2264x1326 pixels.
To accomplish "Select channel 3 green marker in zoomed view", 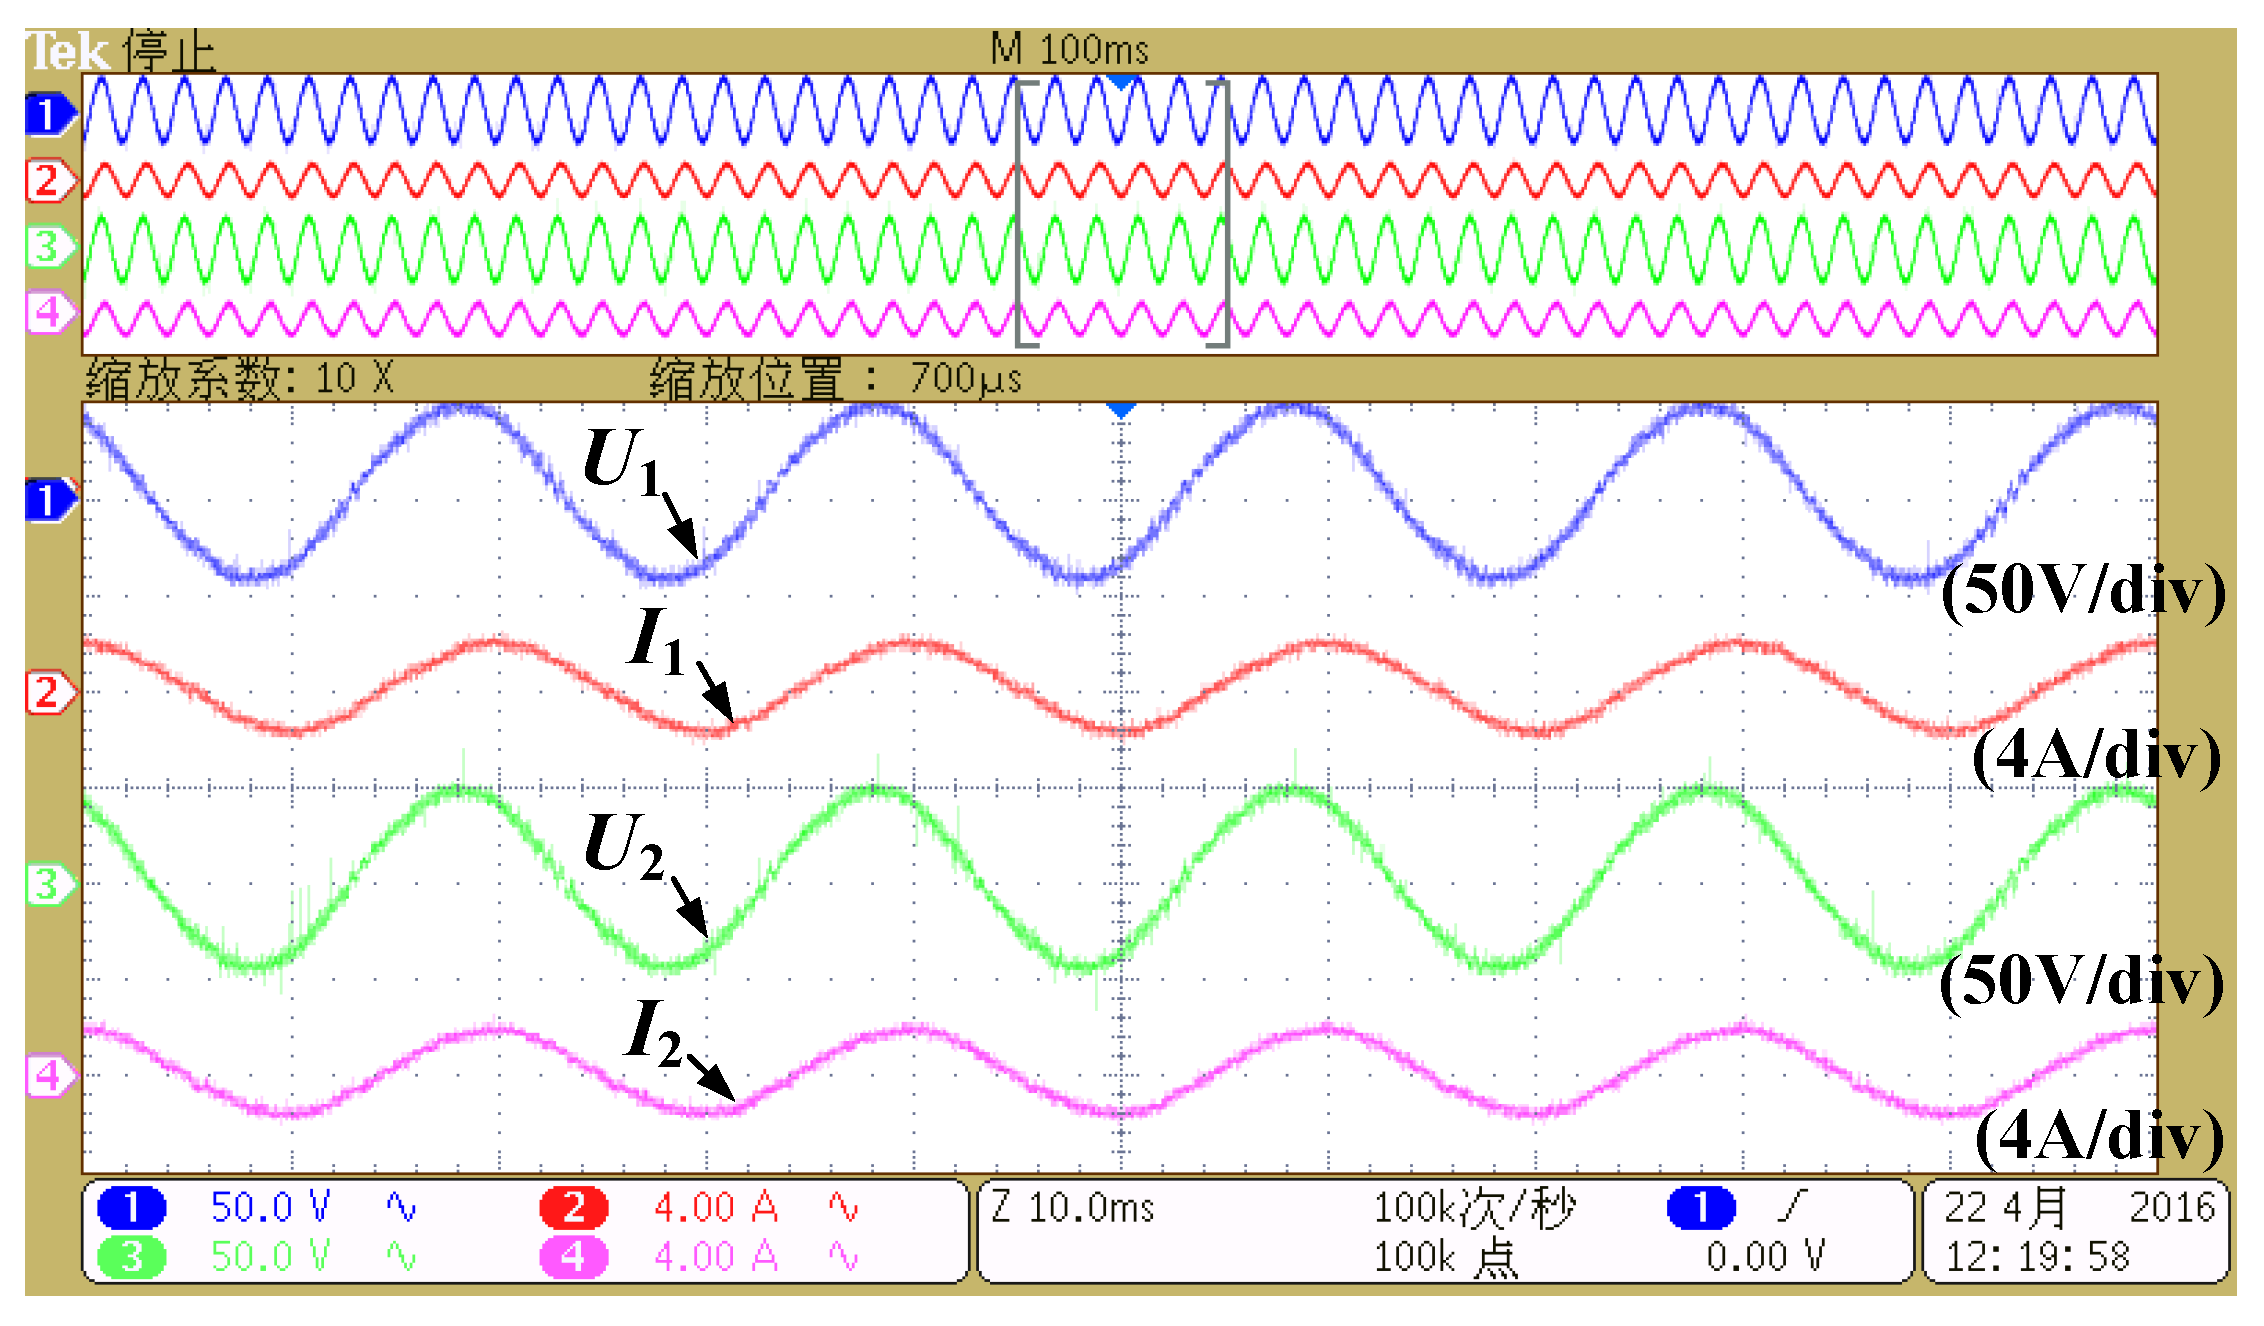I will pos(48,884).
